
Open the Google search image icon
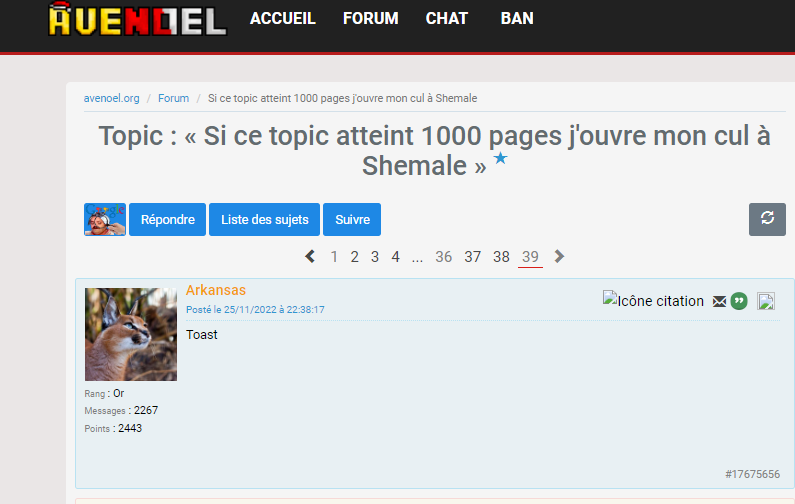click(105, 220)
